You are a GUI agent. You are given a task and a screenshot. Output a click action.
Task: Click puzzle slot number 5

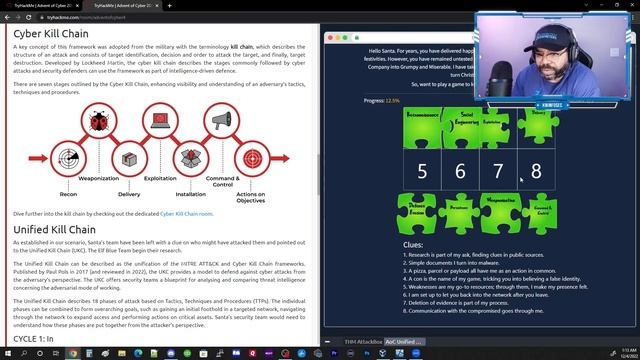(422, 170)
